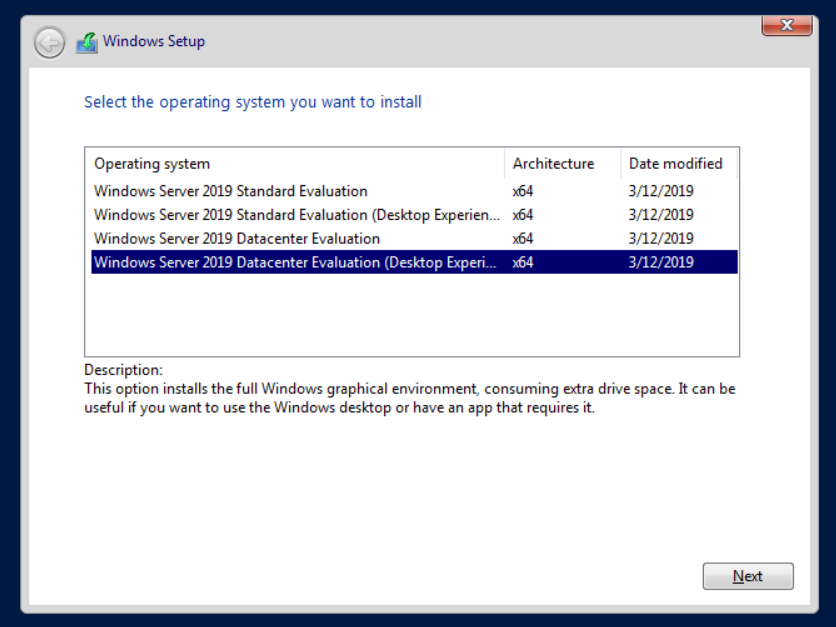Close the Windows Setup window
Viewport: 836px width, 627px height.
click(786, 25)
